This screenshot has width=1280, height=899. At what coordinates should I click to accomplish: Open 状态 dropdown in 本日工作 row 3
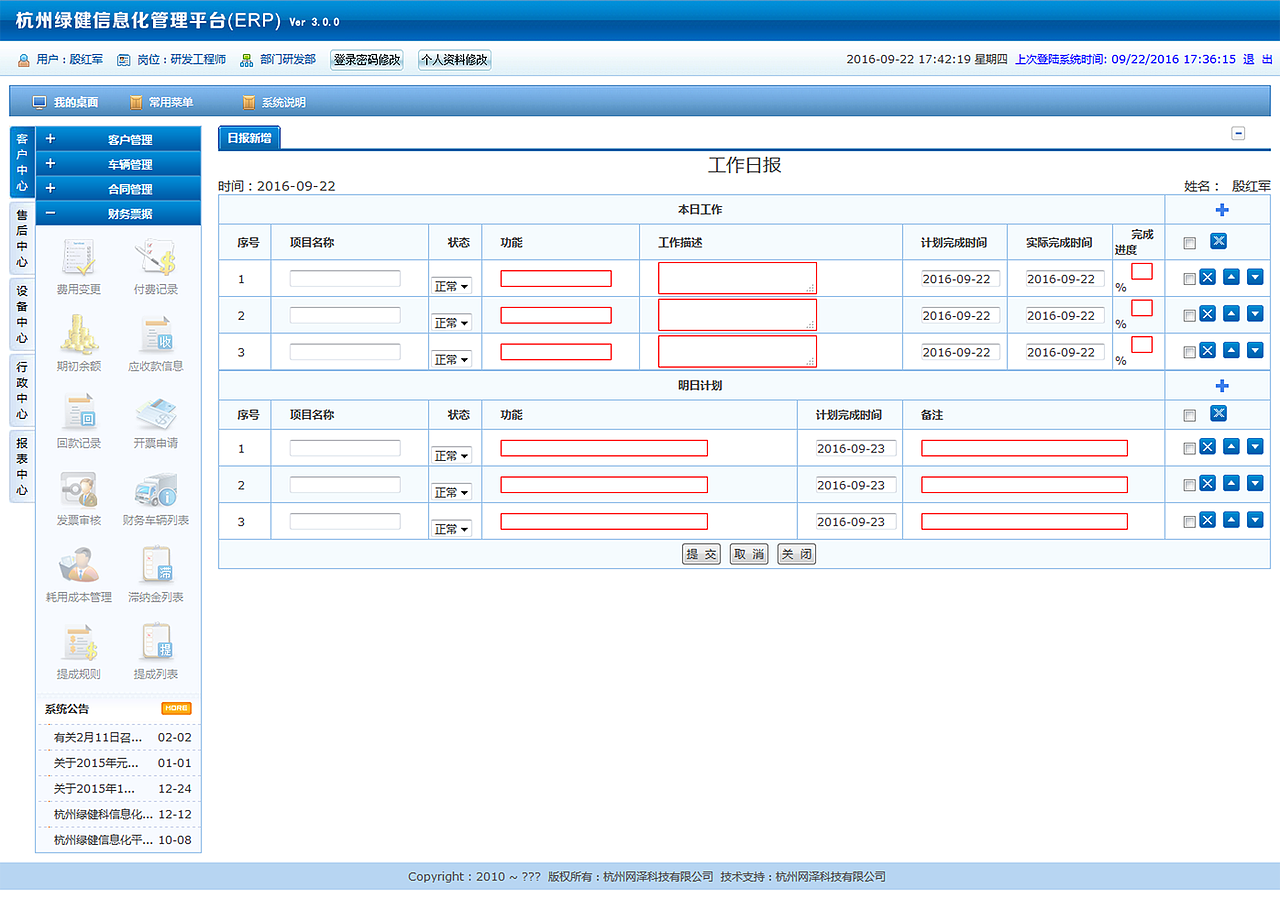tap(451, 359)
